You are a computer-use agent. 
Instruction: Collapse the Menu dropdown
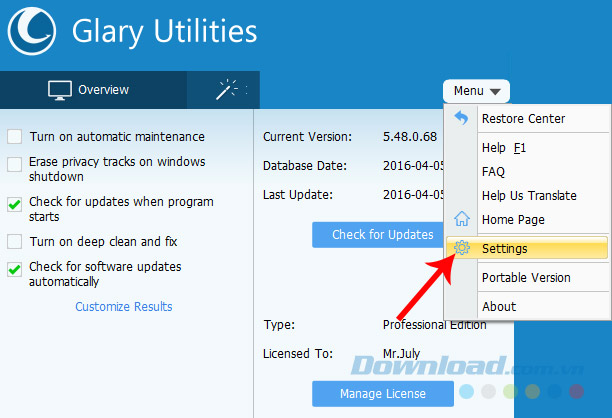pos(476,91)
